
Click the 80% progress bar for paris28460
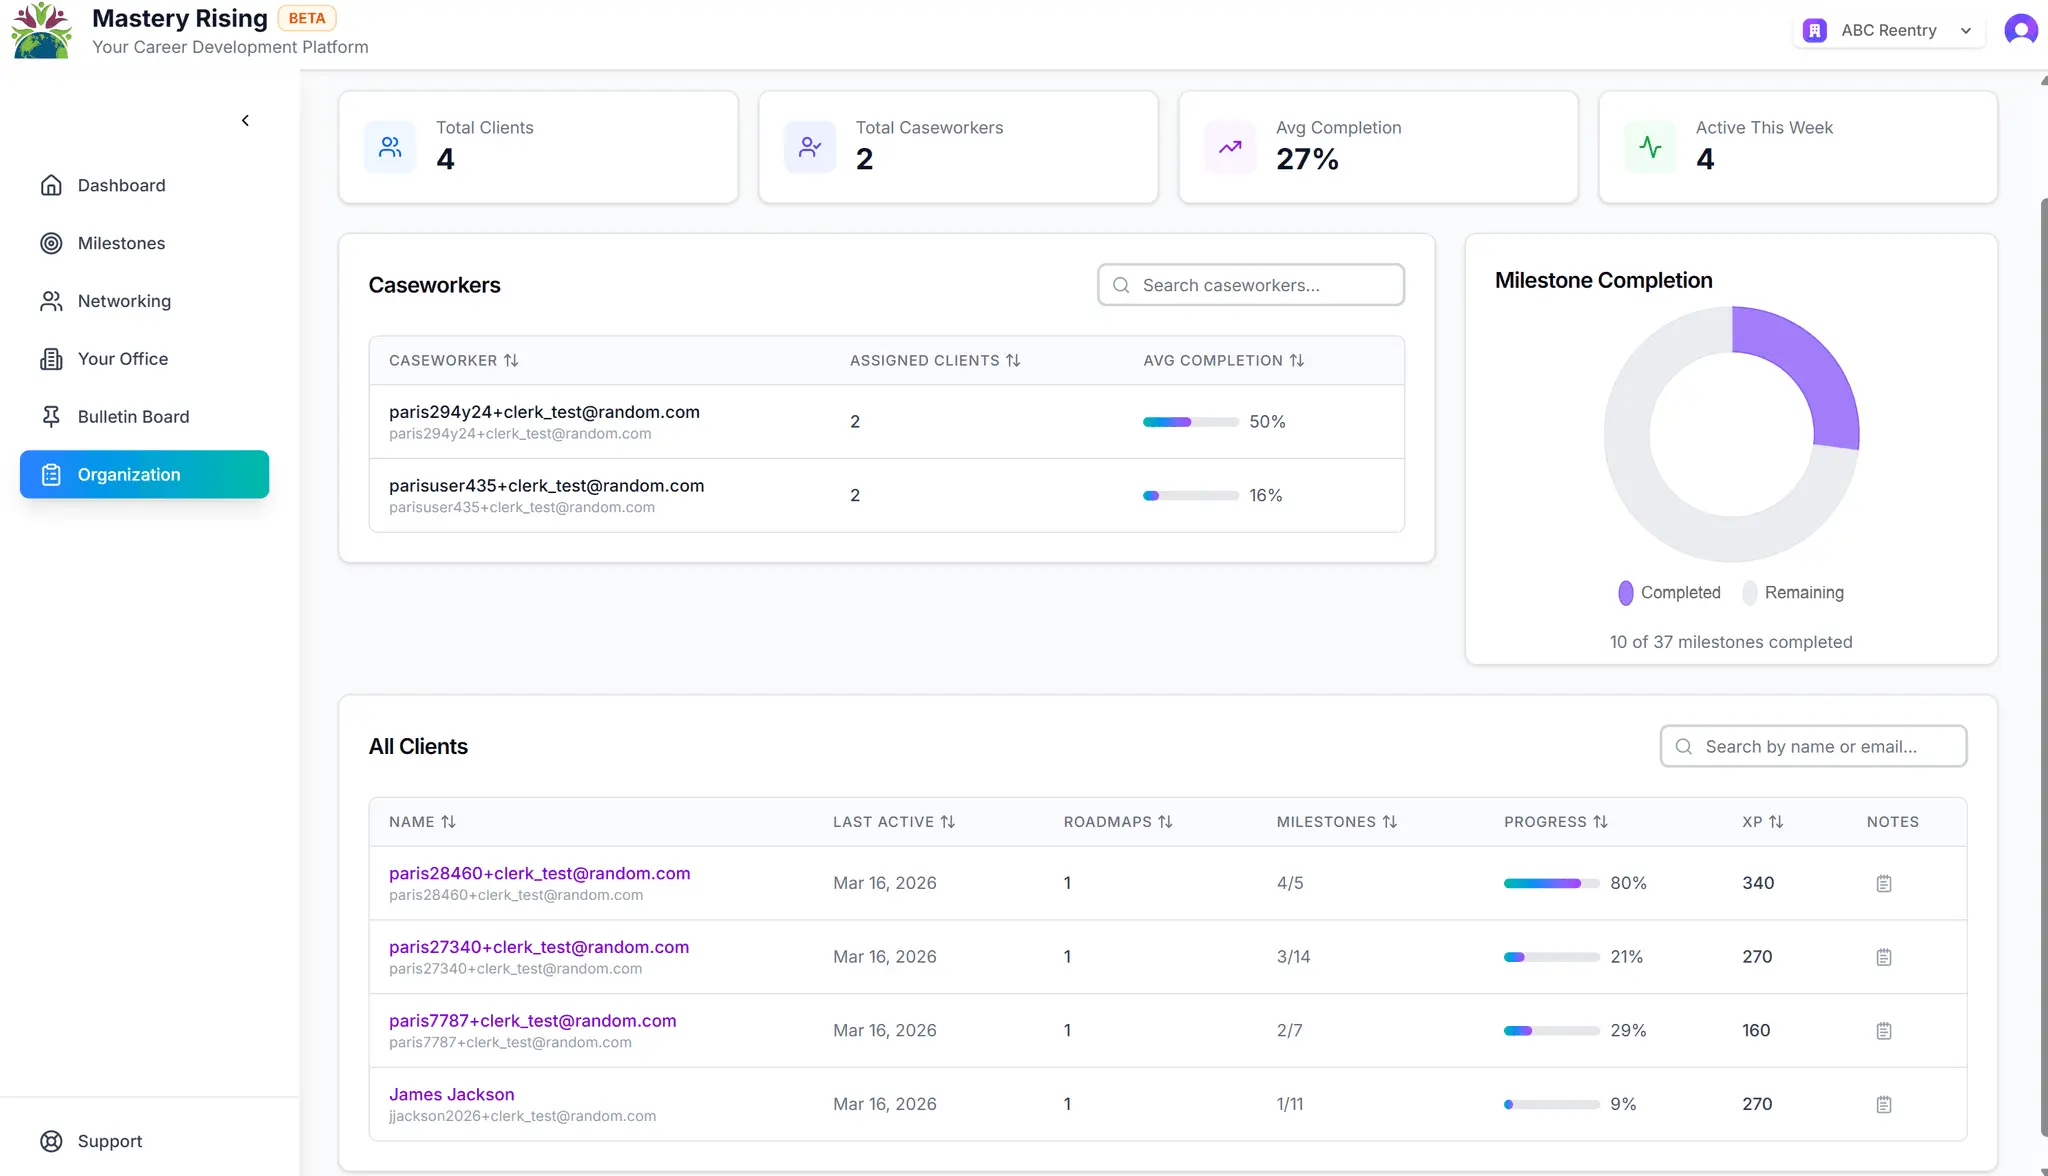1551,883
